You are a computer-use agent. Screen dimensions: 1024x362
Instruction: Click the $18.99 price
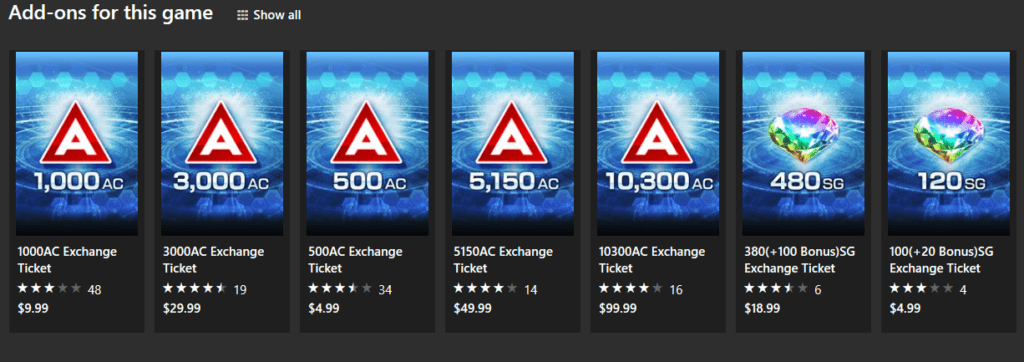coord(763,308)
